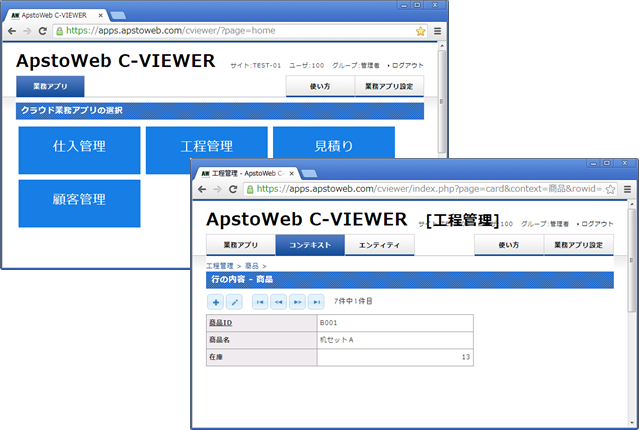Go to next record icon
The height and width of the screenshot is (430, 639).
pos(297,302)
